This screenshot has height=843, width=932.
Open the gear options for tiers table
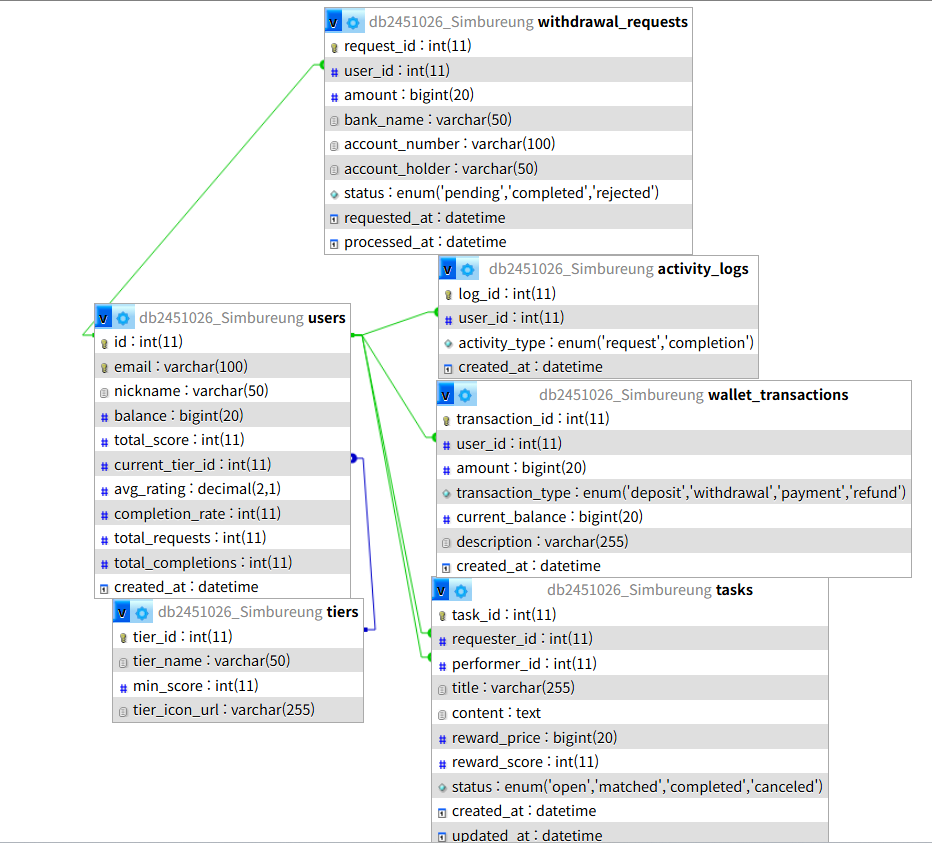pos(142,612)
